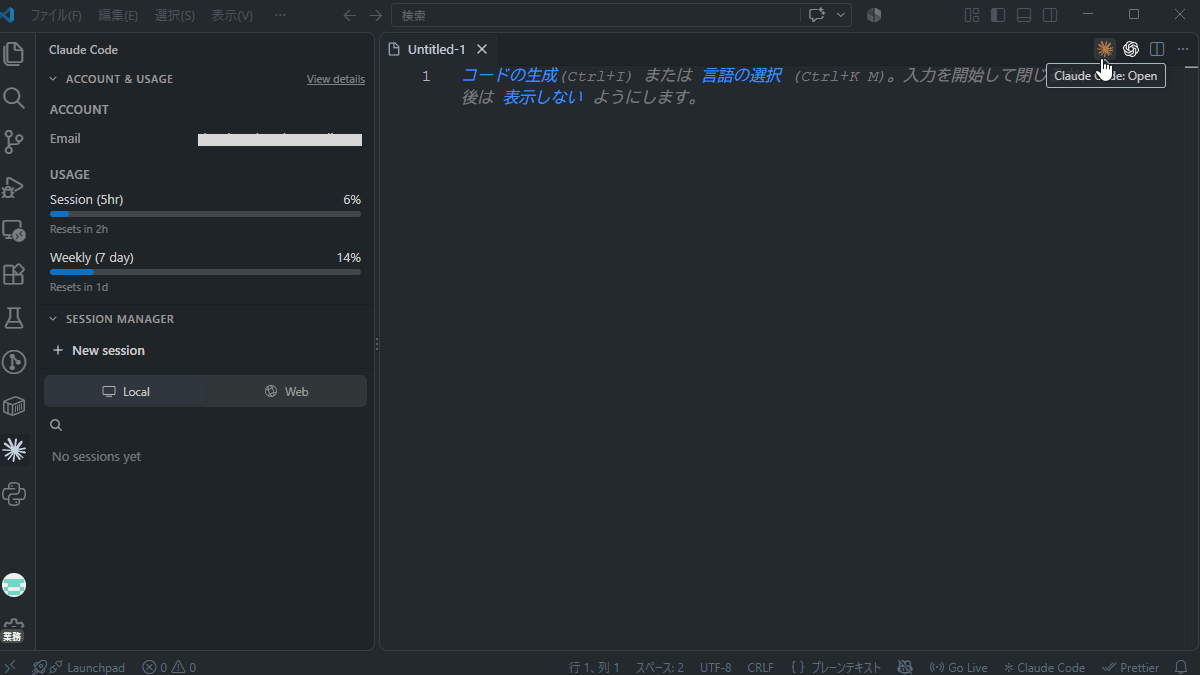The height and width of the screenshot is (675, 1200).
Task: Click the Copilot status icon in status bar
Action: 905,667
